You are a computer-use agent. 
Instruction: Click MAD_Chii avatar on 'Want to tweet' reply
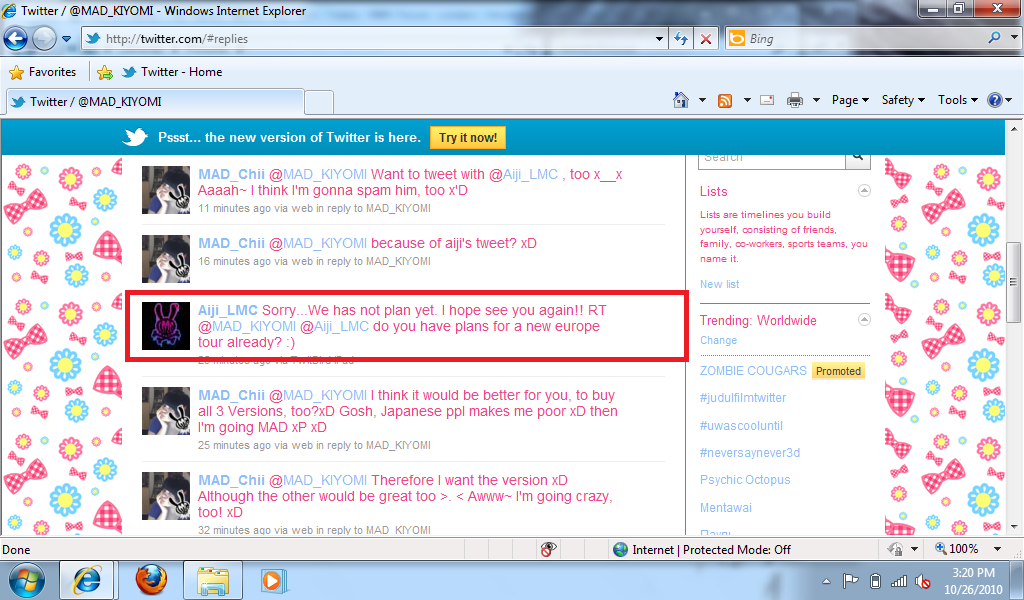click(166, 190)
